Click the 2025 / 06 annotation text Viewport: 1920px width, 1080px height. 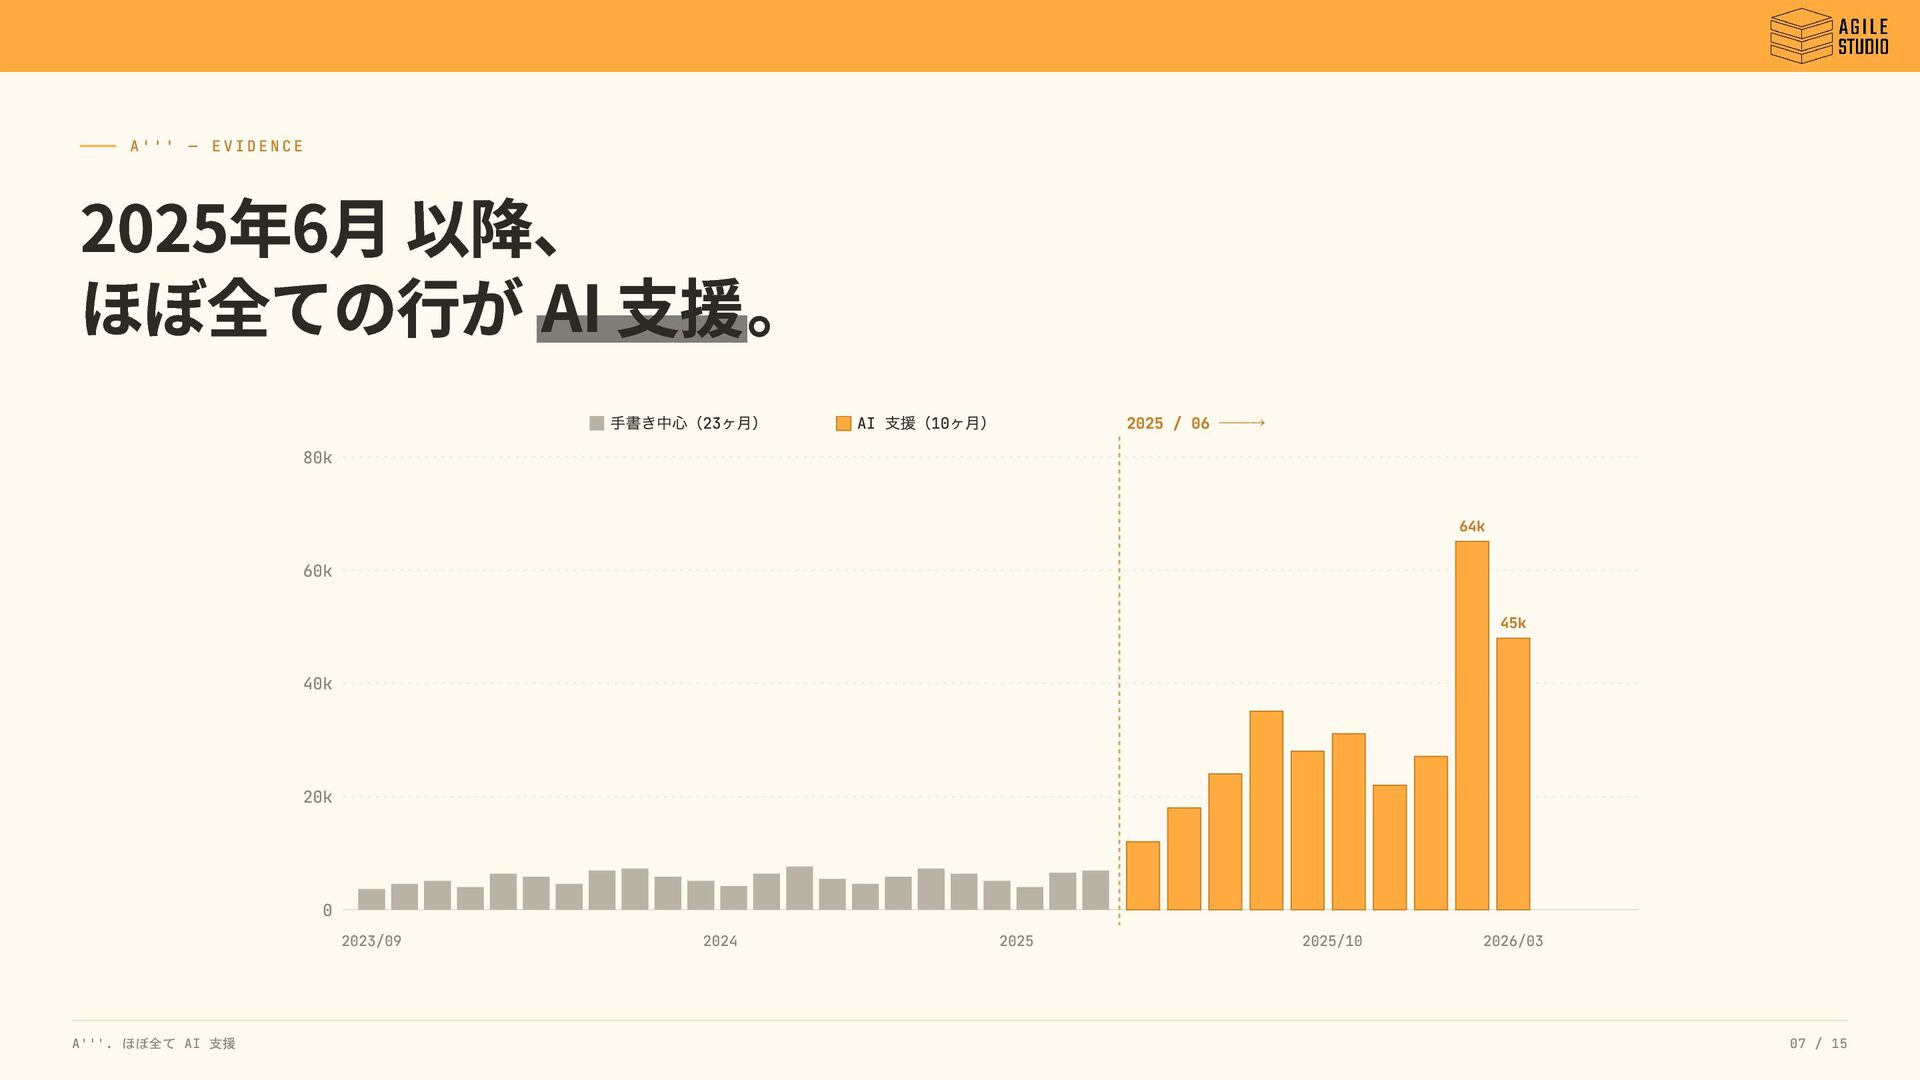(1167, 423)
